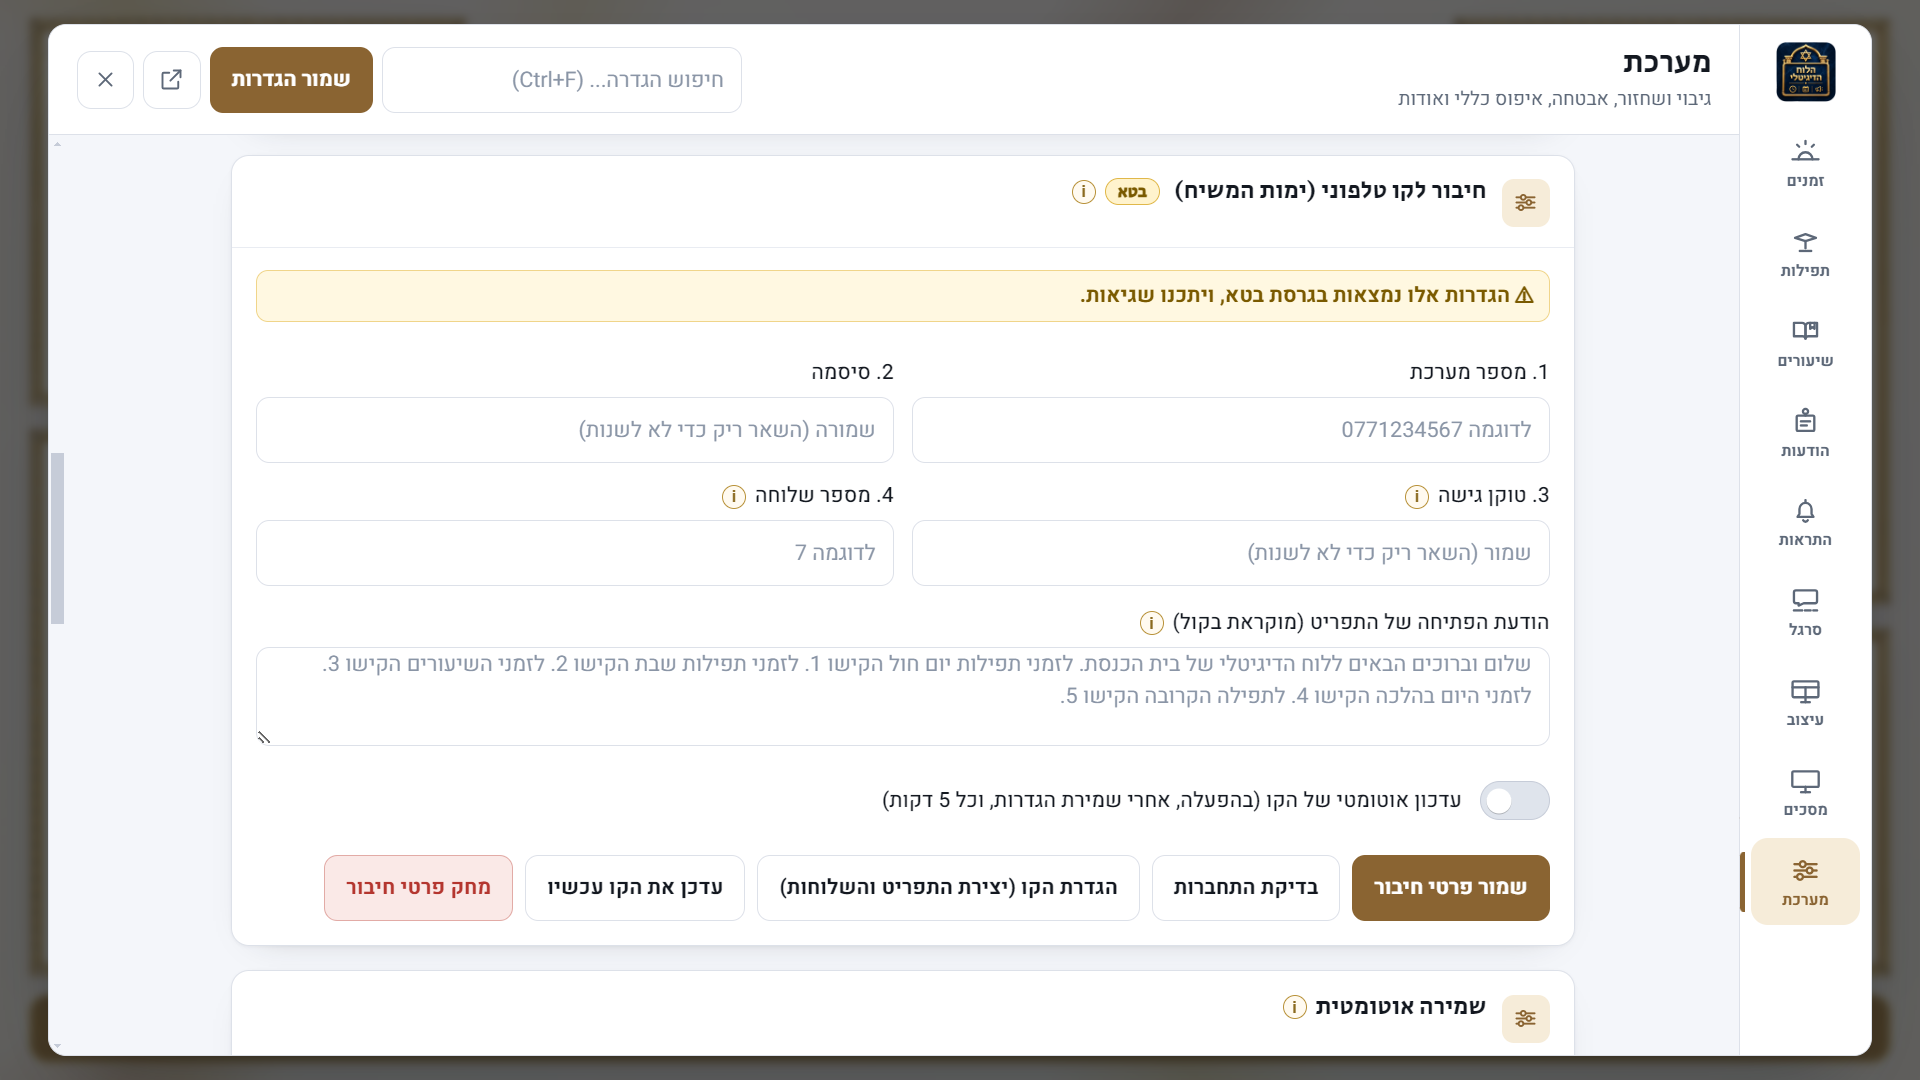Click מחק פרטי חיבור button
The image size is (1920, 1080).
tap(418, 888)
